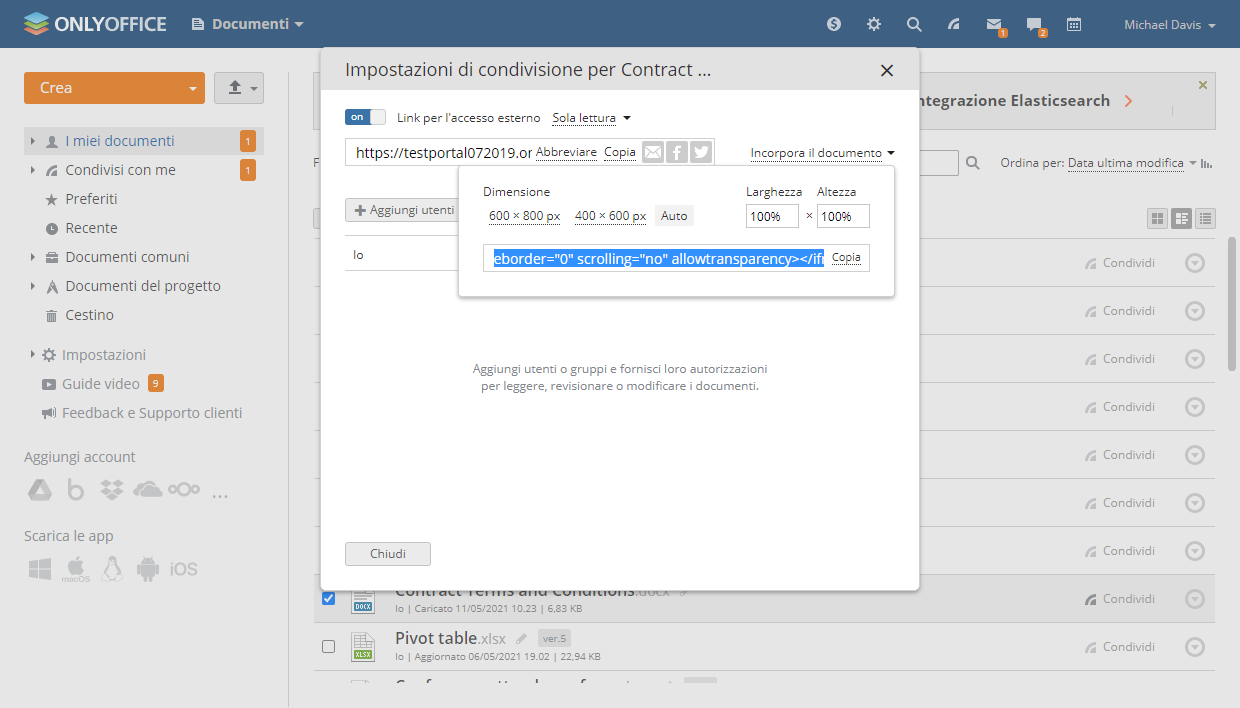Click the Larghezza width input field
The height and width of the screenshot is (708, 1240).
pos(772,216)
